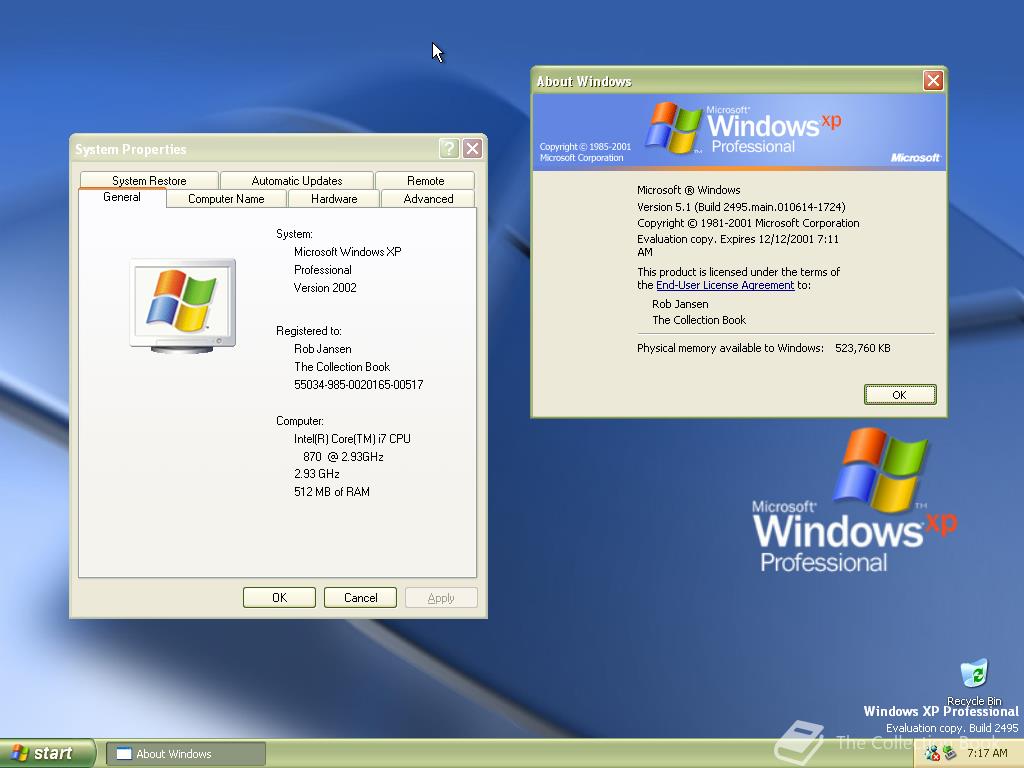Click the 'Intel(R) Core(TM) i7 CPU' line
This screenshot has width=1024, height=768.
(352, 439)
